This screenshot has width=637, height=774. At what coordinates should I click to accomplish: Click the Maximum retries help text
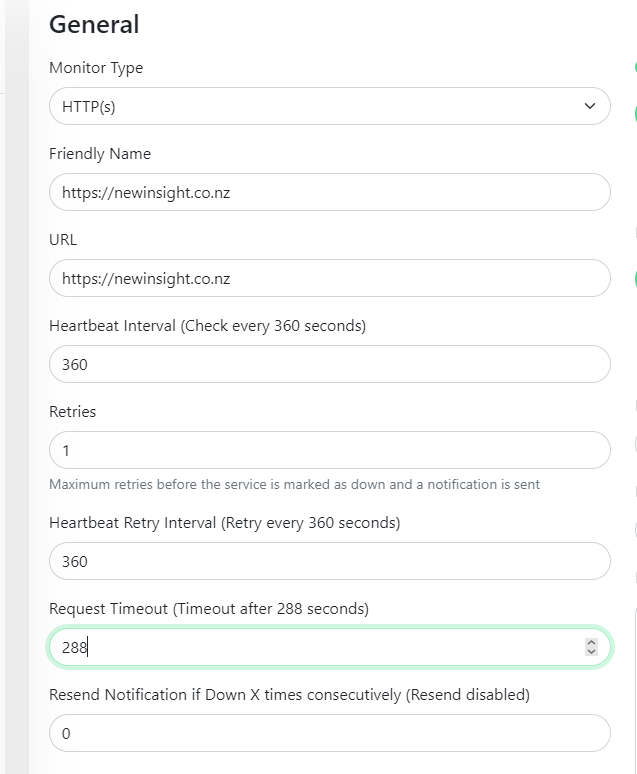click(294, 484)
